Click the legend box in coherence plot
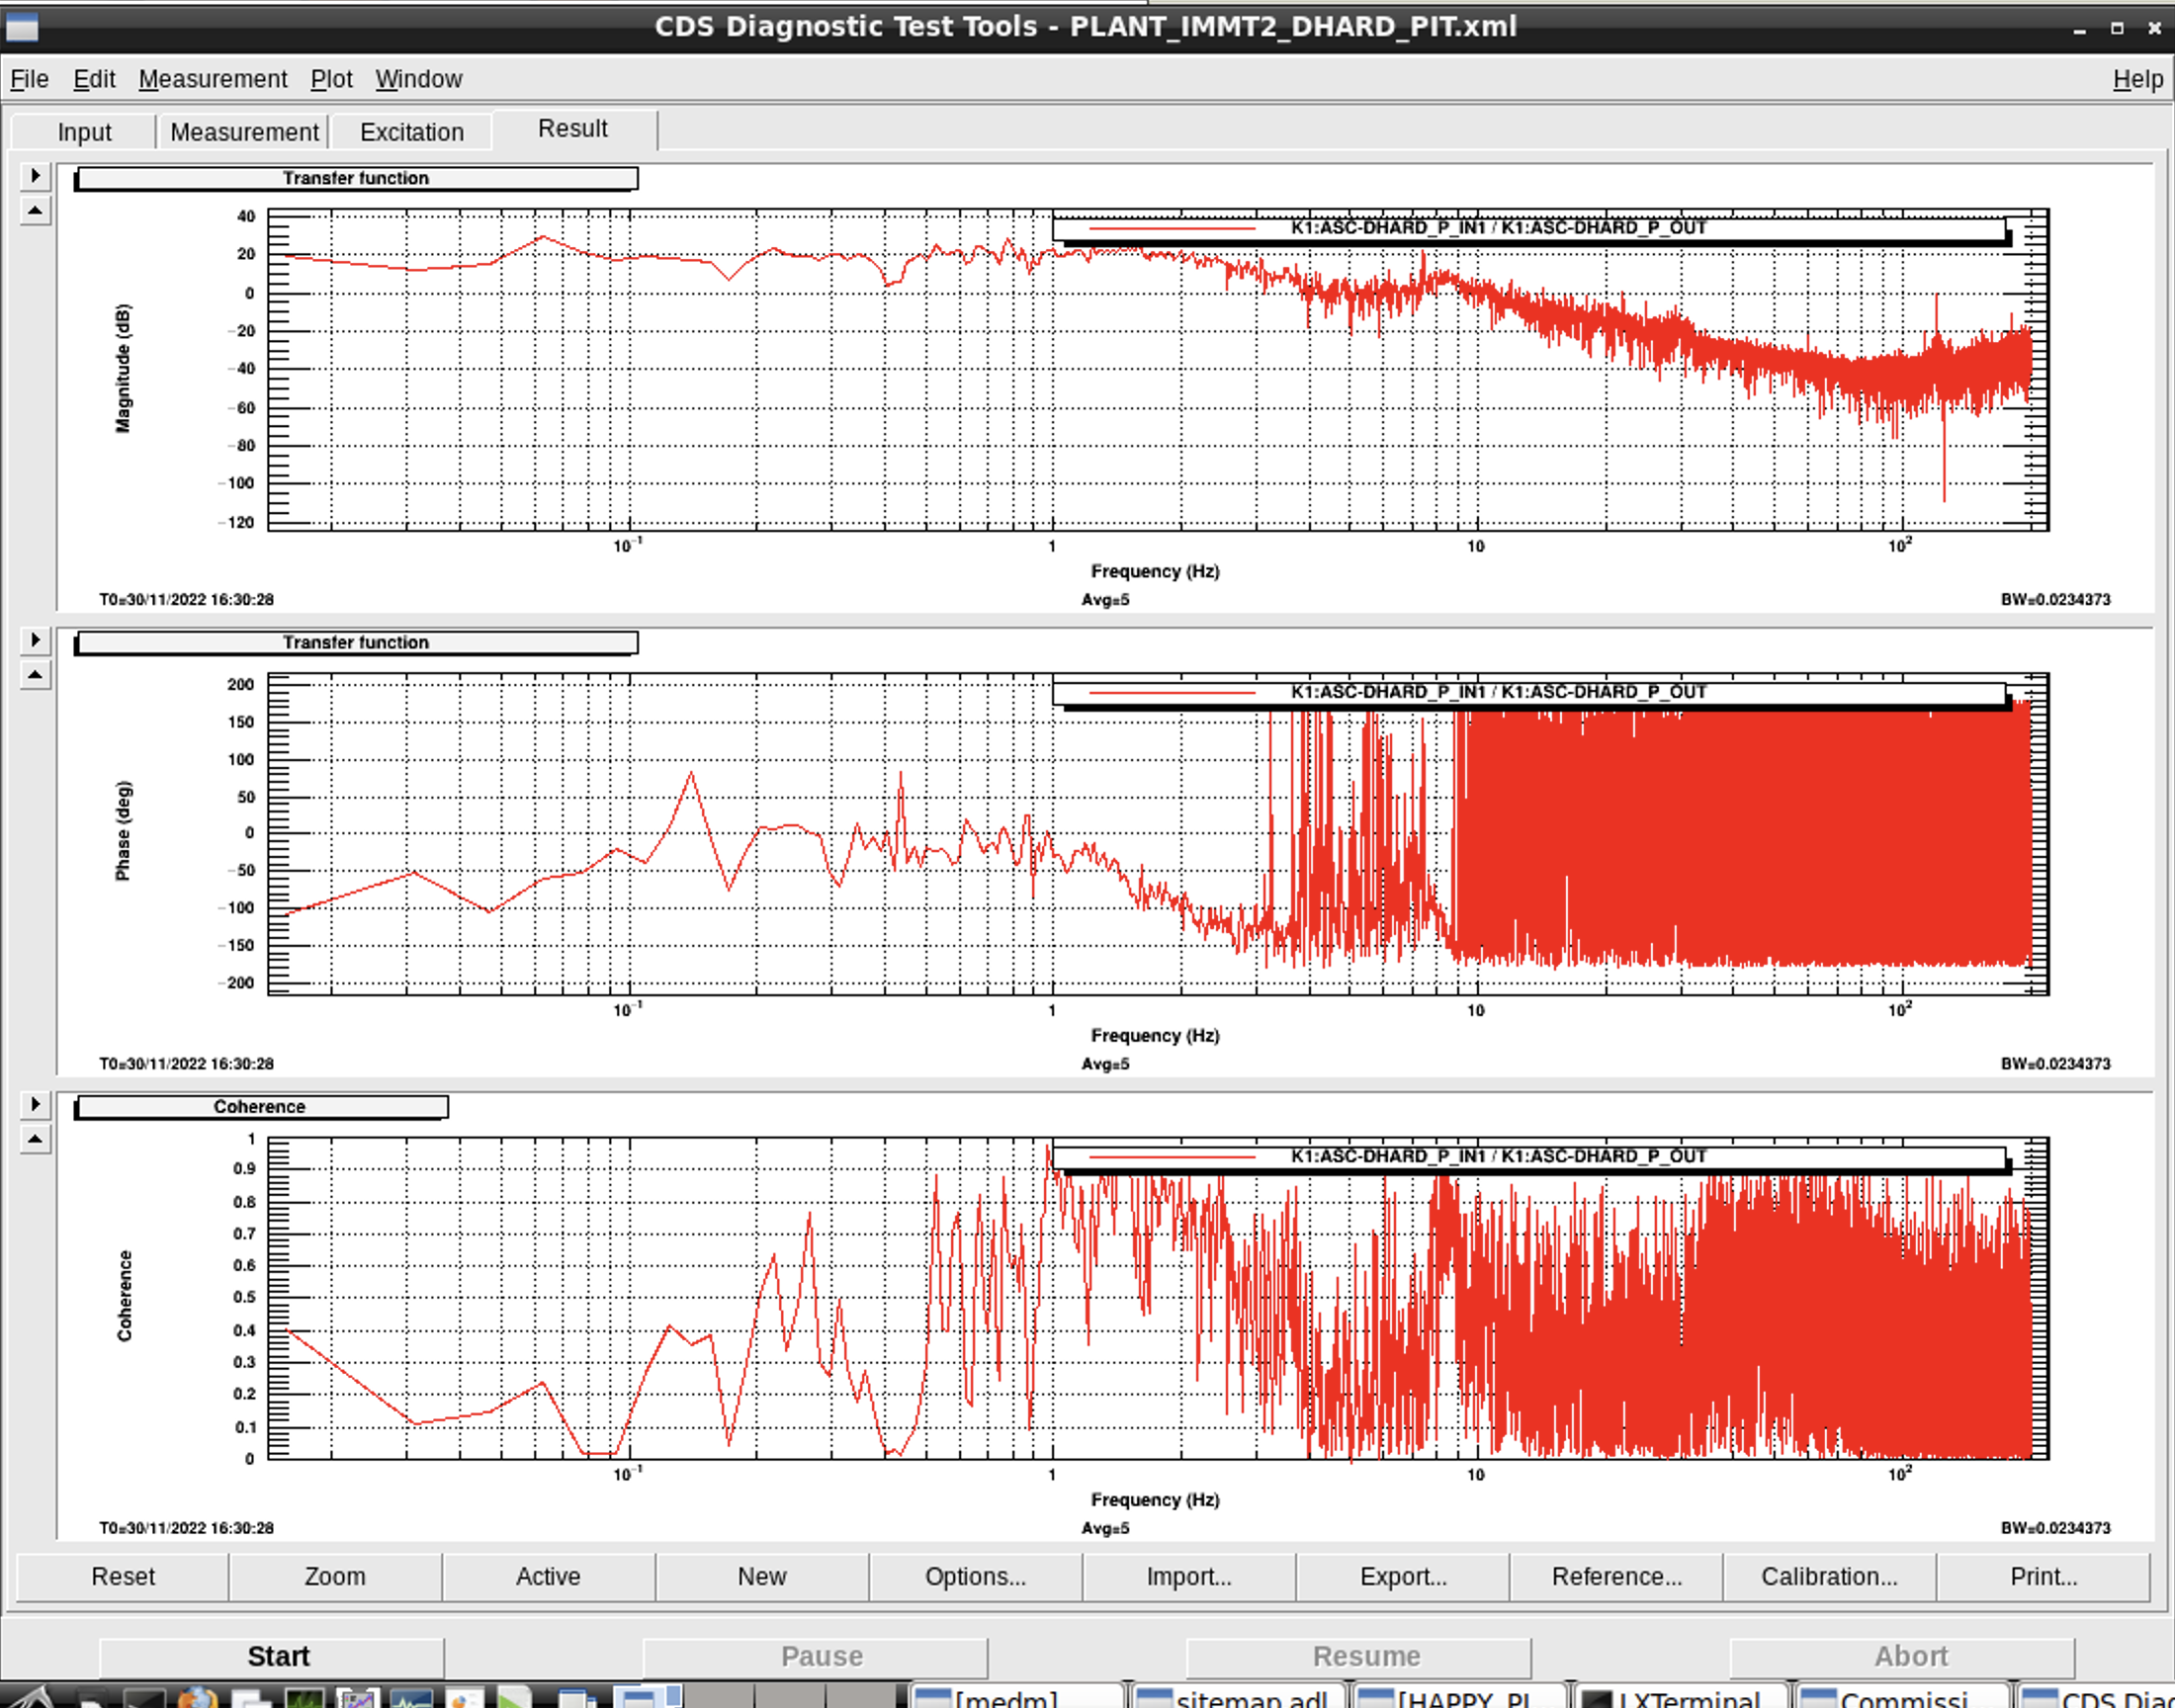The image size is (2175, 1708). point(1530,1157)
